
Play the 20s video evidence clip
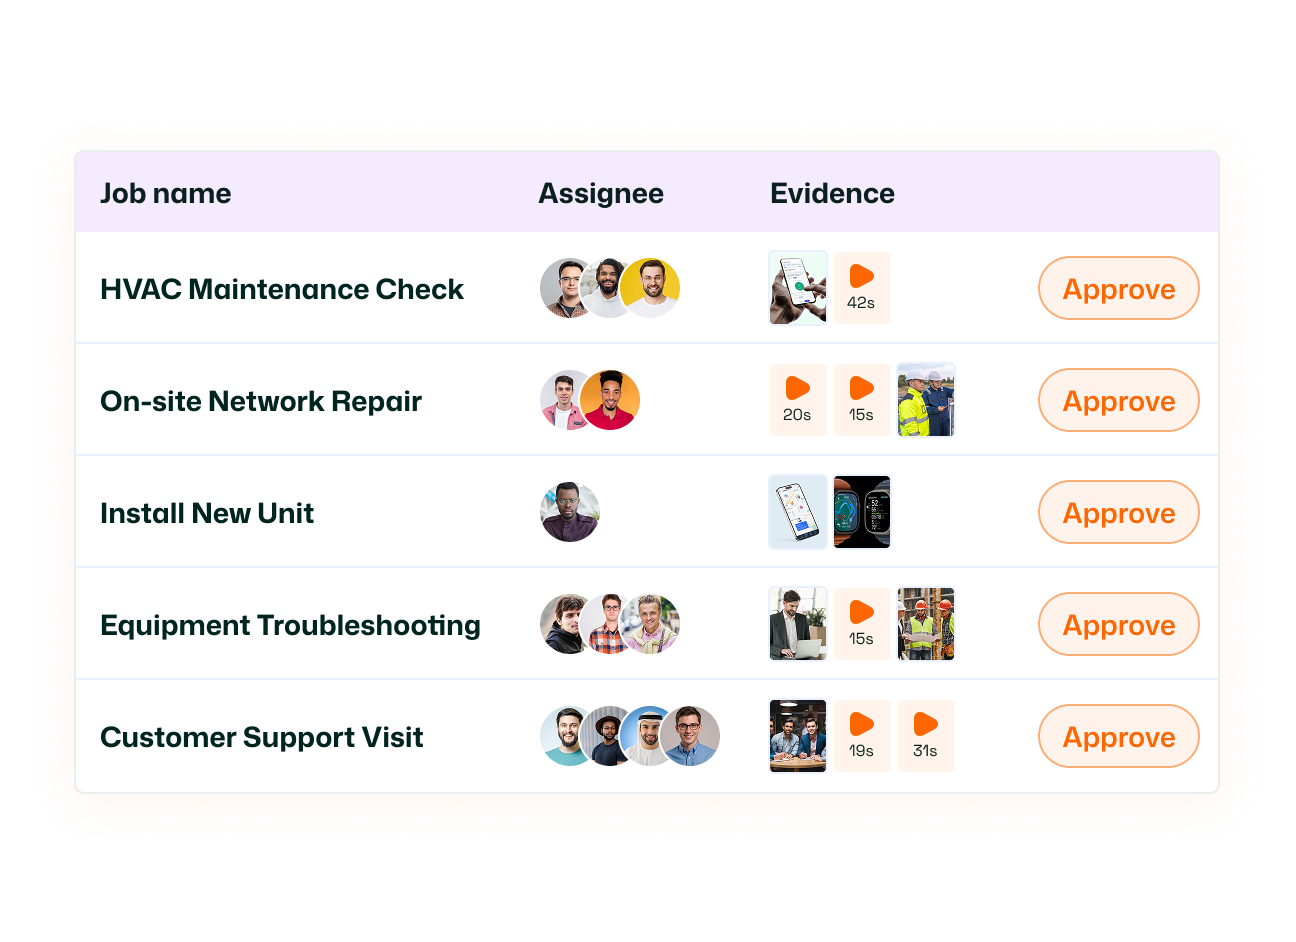pyautogui.click(x=797, y=400)
